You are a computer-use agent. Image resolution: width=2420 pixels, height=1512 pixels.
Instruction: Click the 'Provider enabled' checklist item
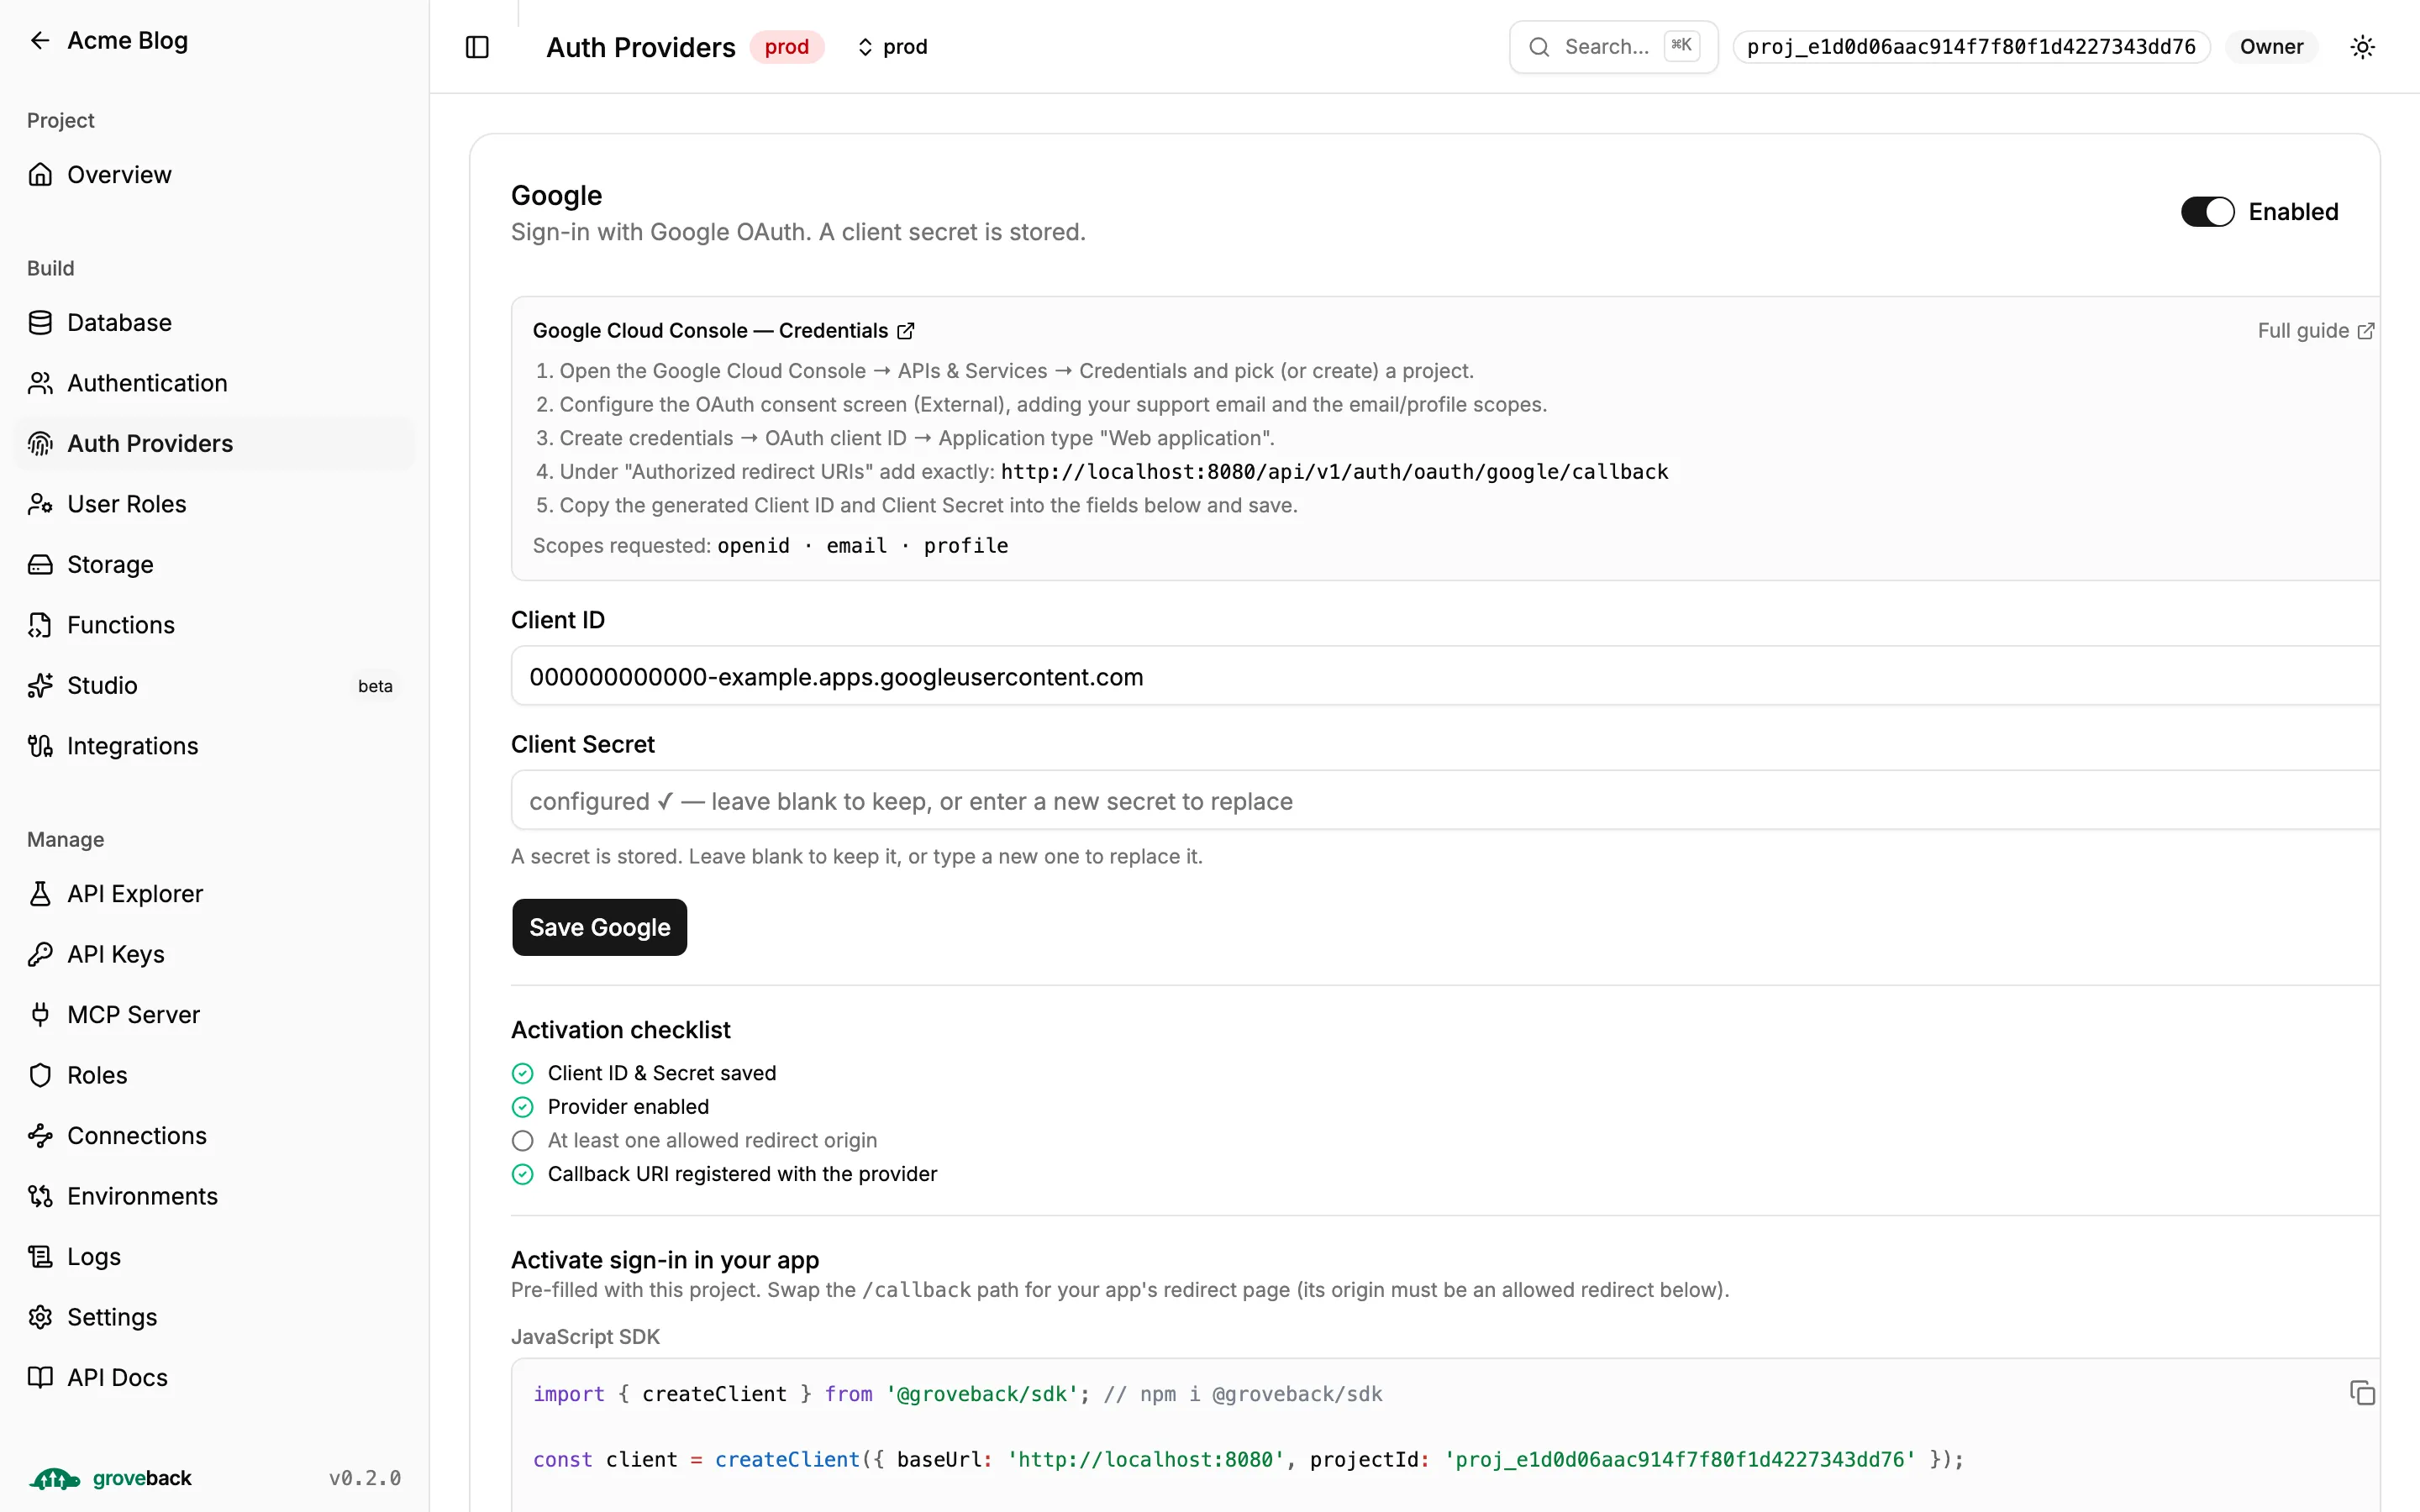pyautogui.click(x=610, y=1107)
